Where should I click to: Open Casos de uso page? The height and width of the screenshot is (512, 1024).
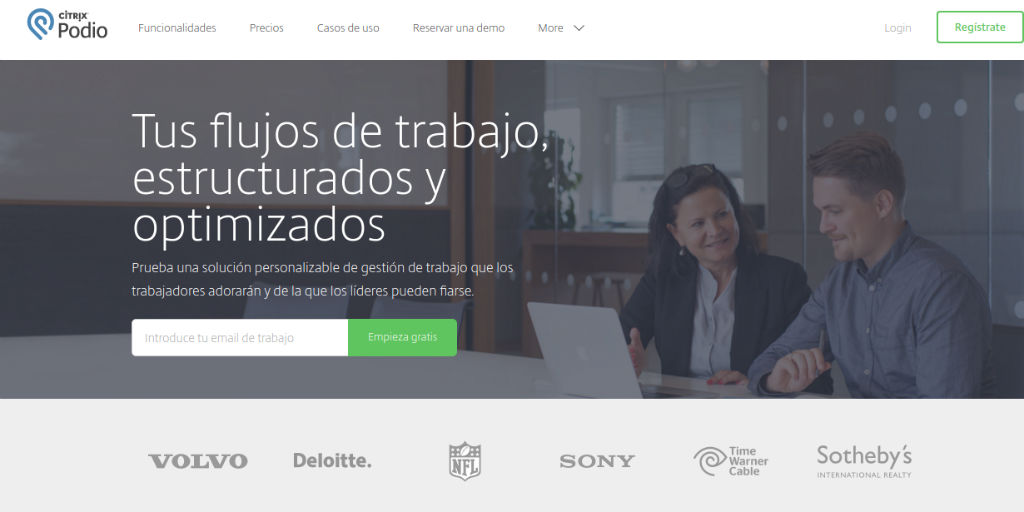348,28
